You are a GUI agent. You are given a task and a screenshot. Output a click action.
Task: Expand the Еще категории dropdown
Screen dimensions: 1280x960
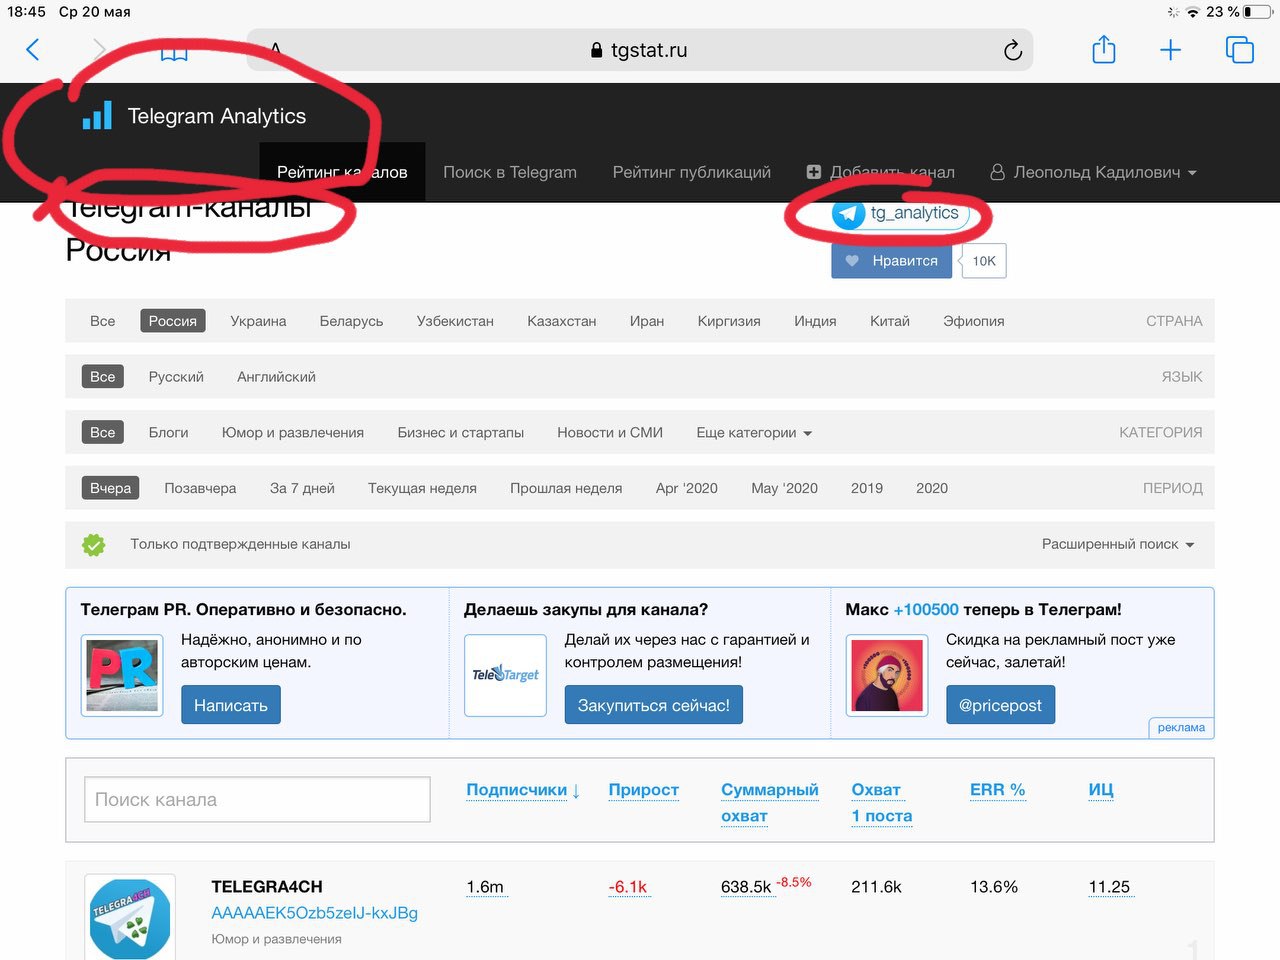click(754, 433)
